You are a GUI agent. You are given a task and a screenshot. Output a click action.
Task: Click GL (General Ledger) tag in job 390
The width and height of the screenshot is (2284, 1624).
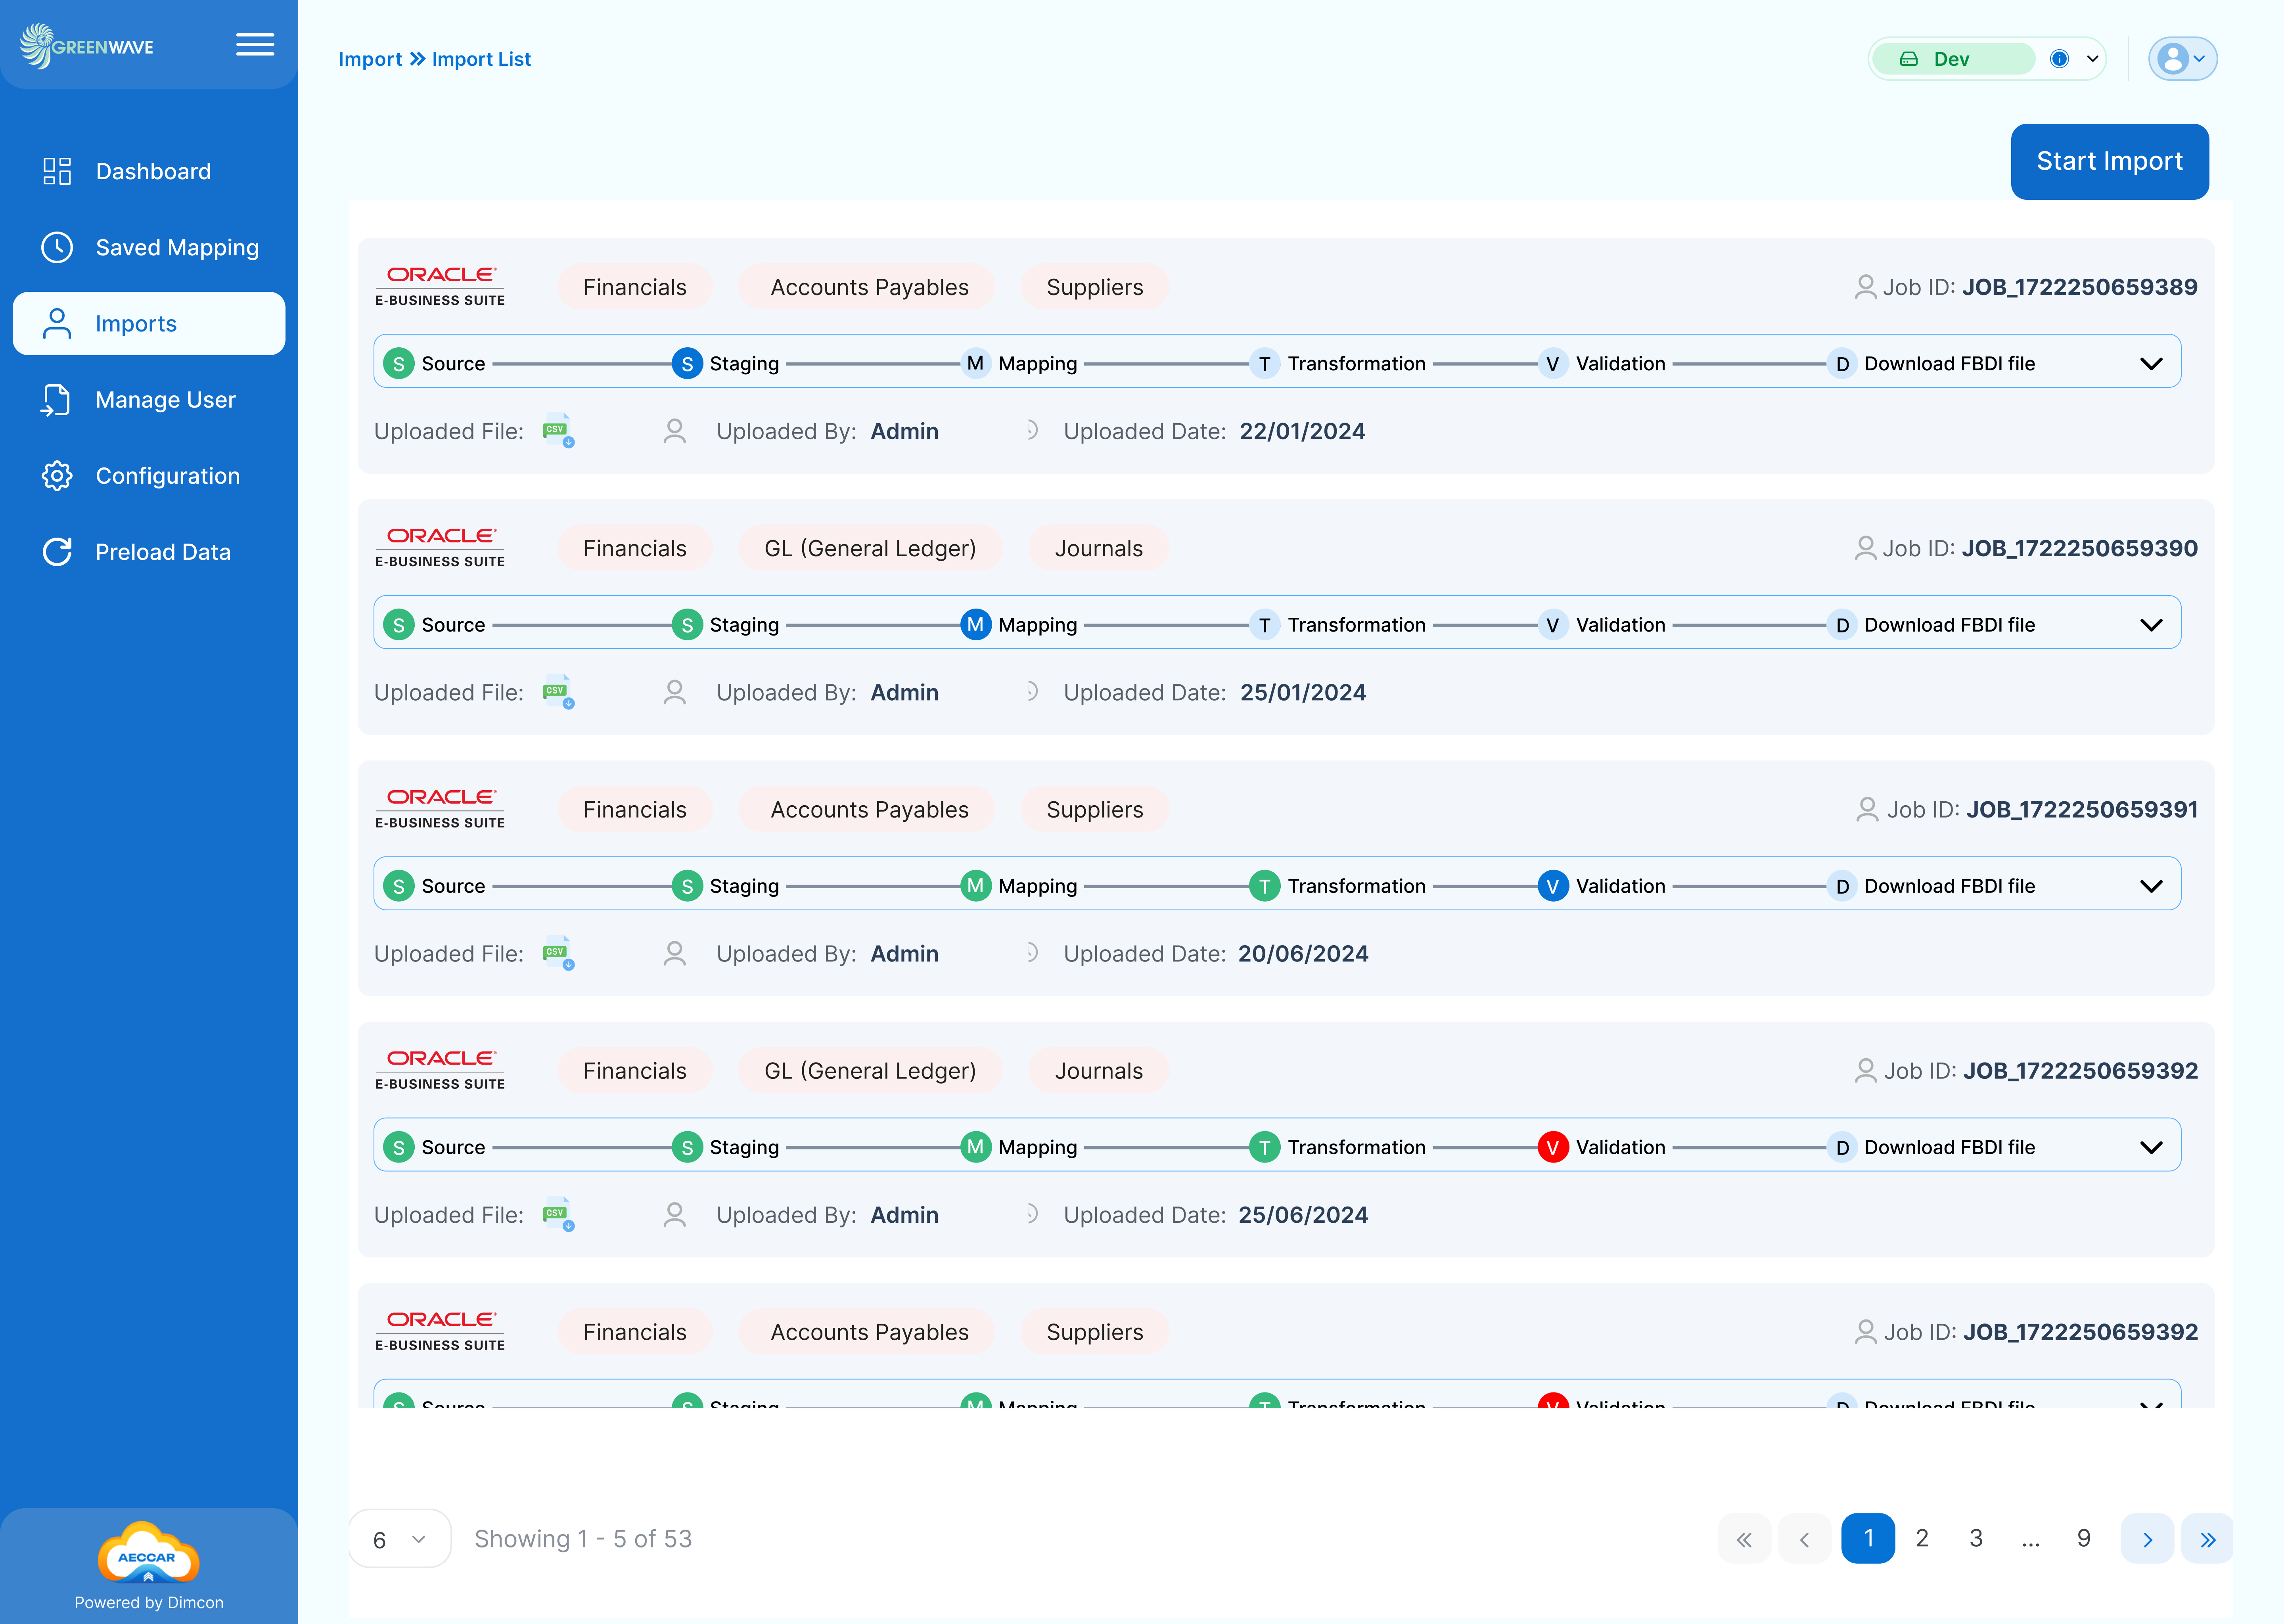tap(870, 548)
